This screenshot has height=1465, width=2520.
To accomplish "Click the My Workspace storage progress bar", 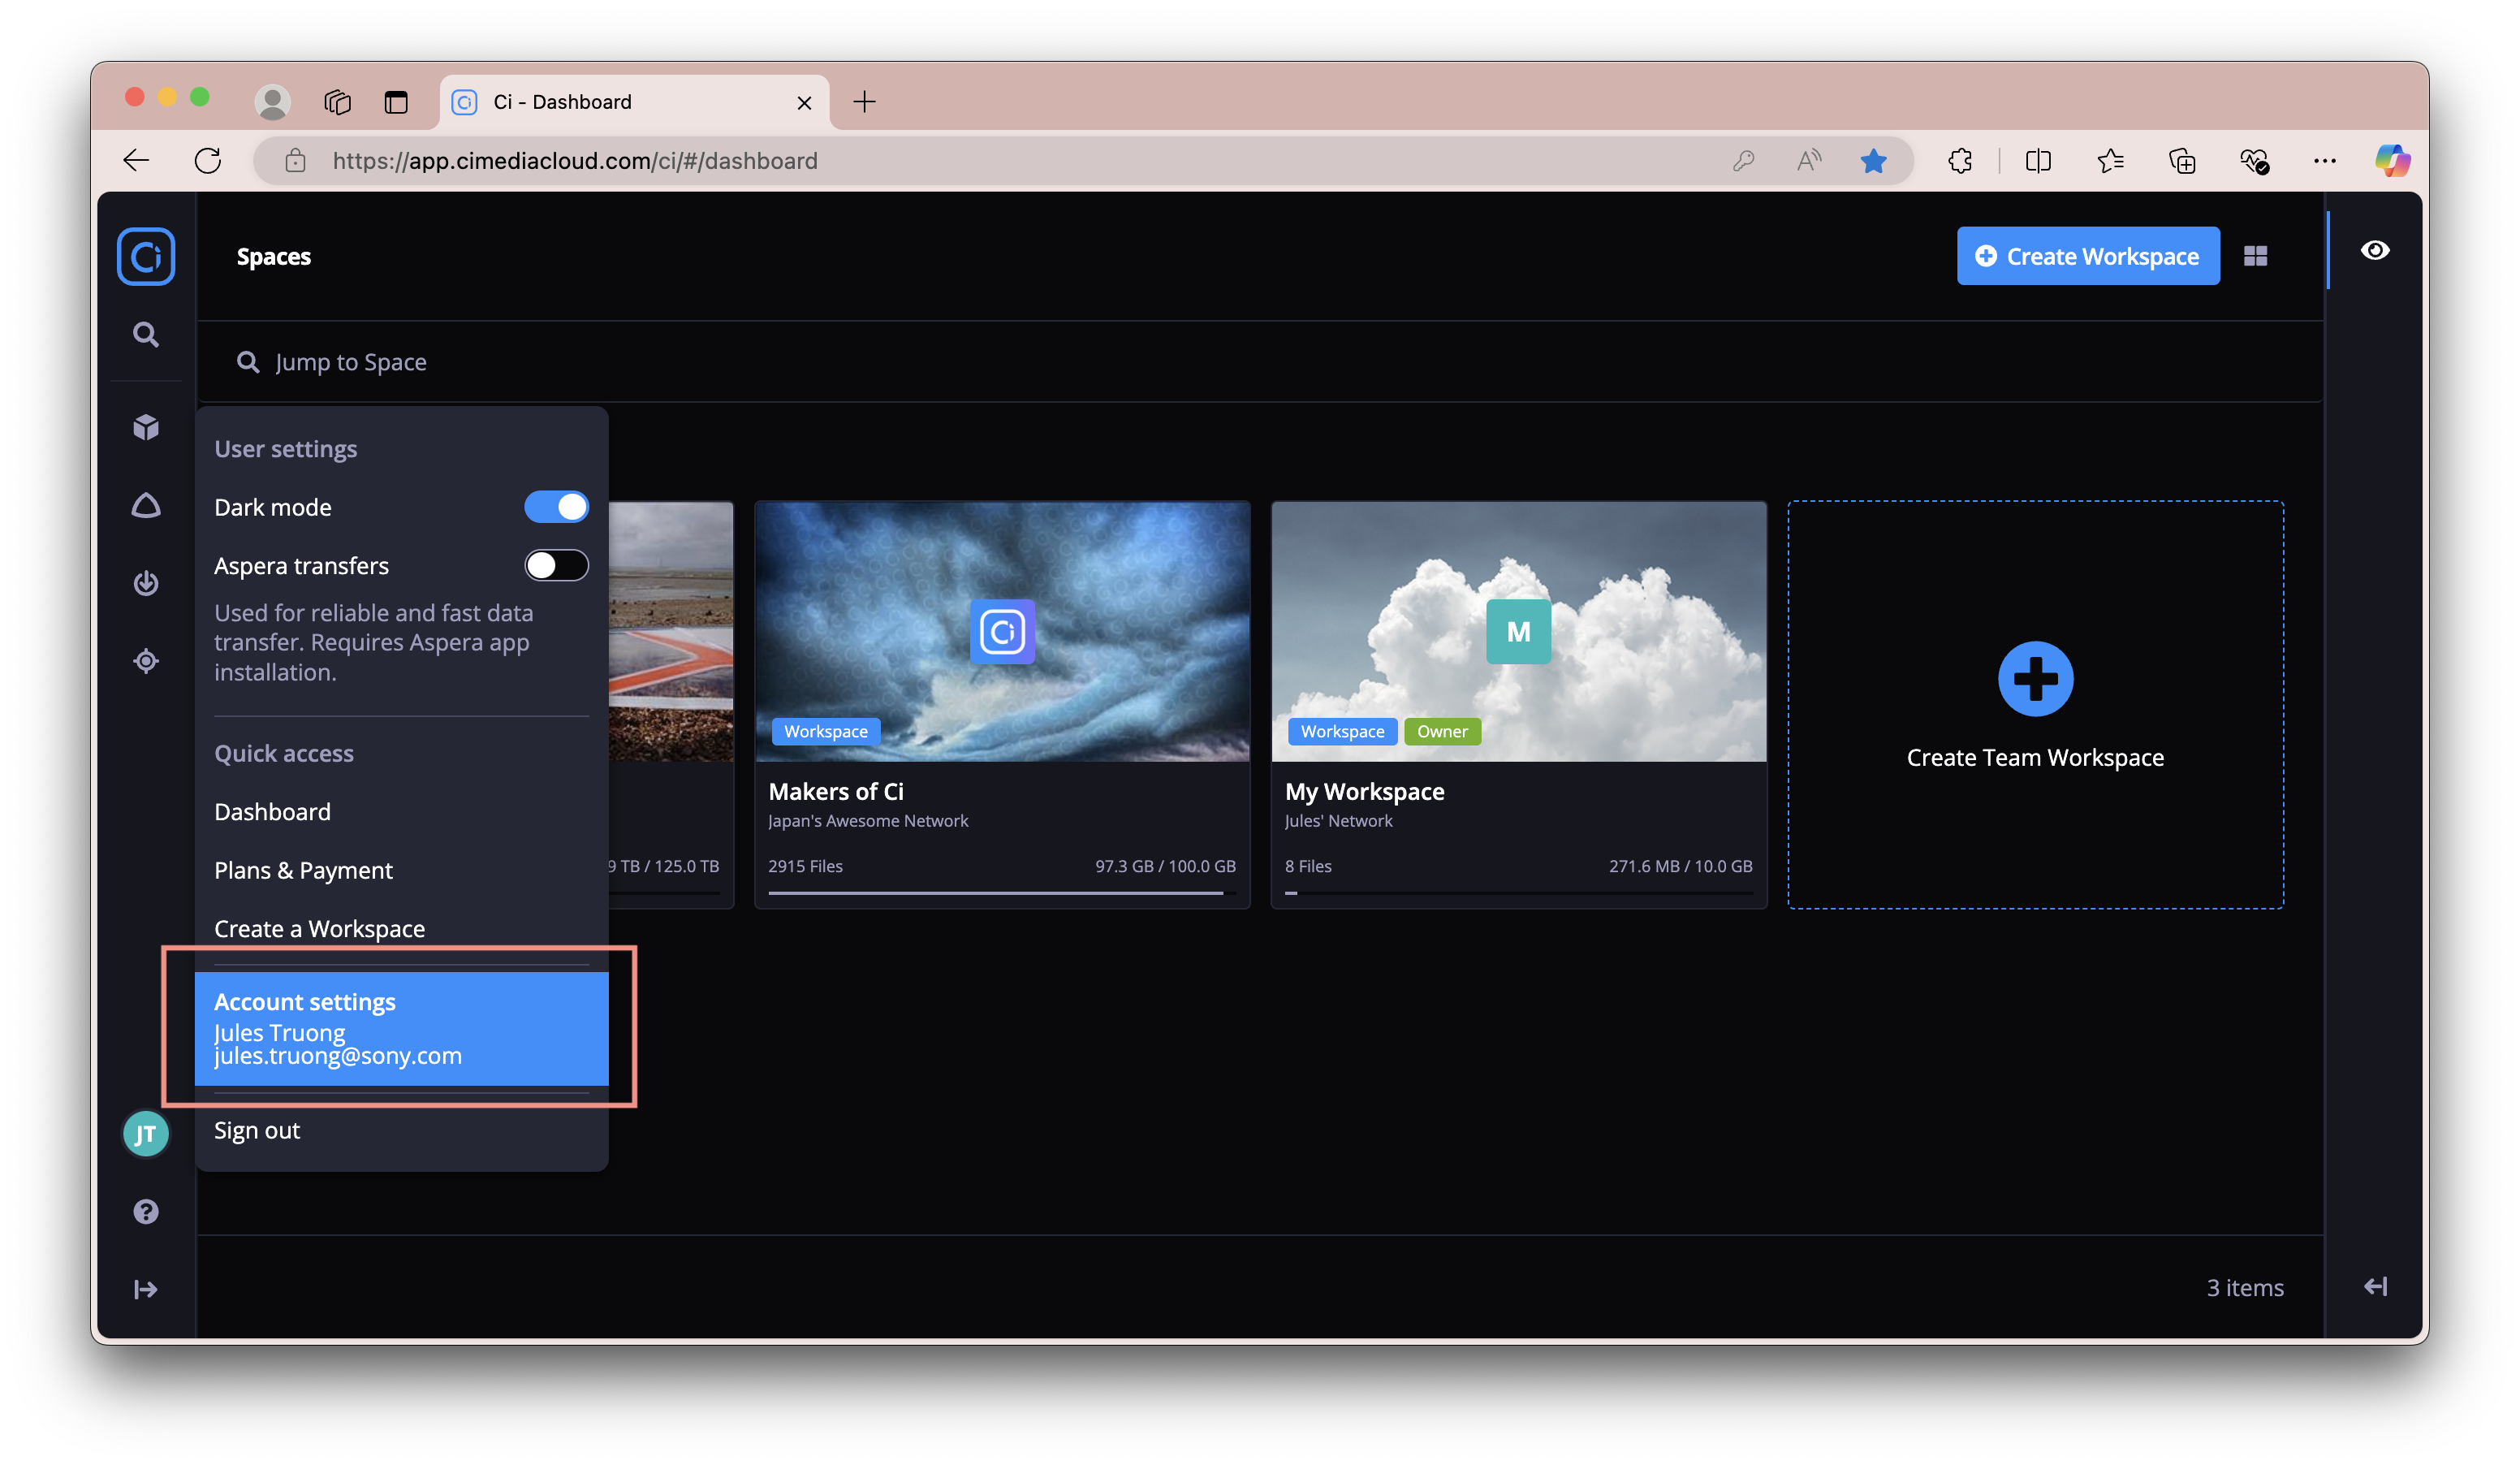I will [1519, 893].
